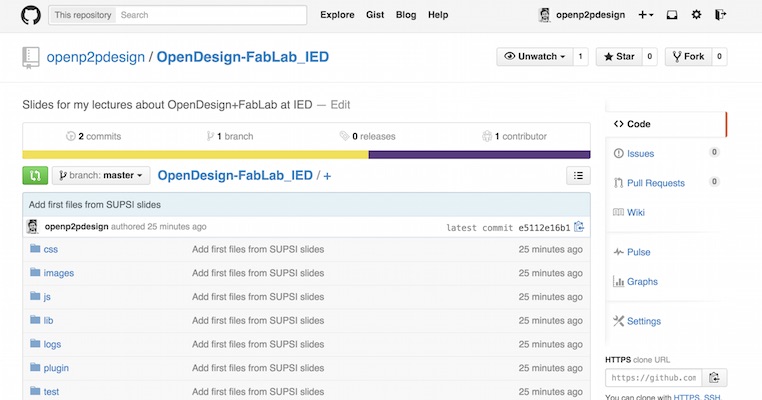The height and width of the screenshot is (400, 762).
Task: Copy the clone URL to clipboard
Action: pos(714,378)
